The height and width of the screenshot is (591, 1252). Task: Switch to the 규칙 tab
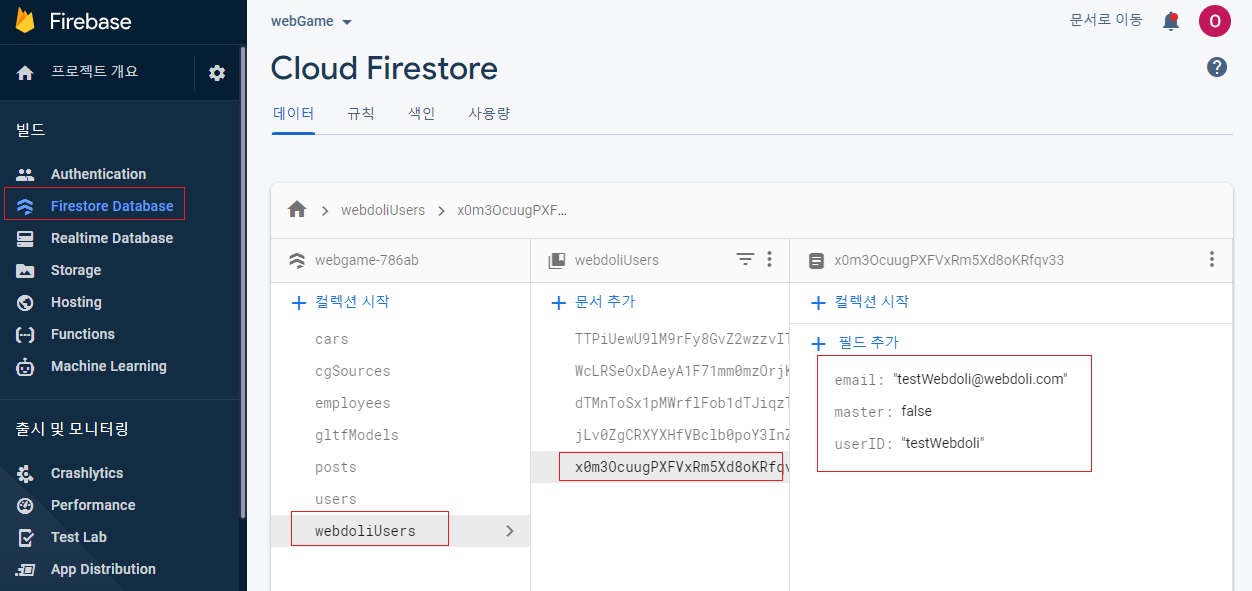click(361, 114)
